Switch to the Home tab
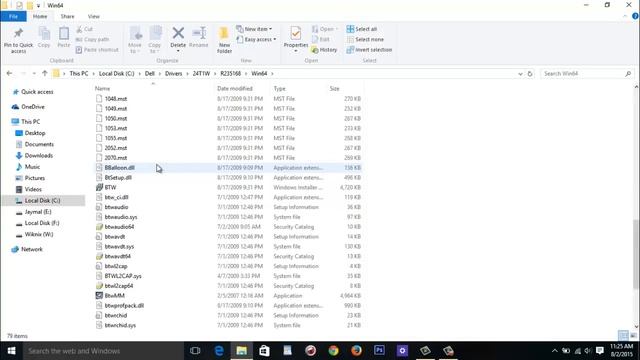This screenshot has width=640, height=360. pos(40,16)
